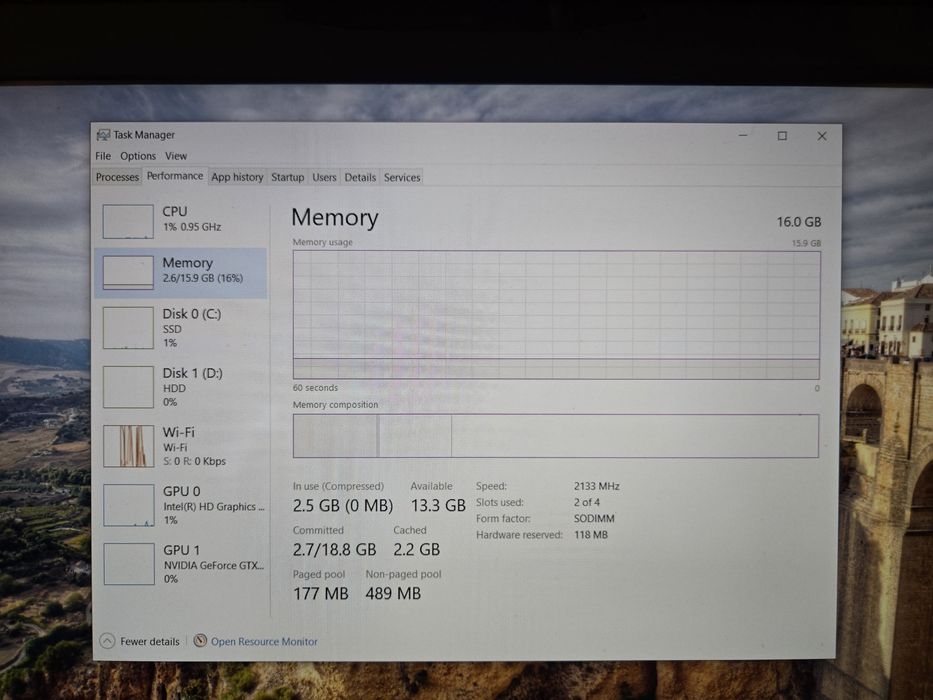Click the 'SODIMM' form factor value
Screen dimensions: 933x700
594,518
